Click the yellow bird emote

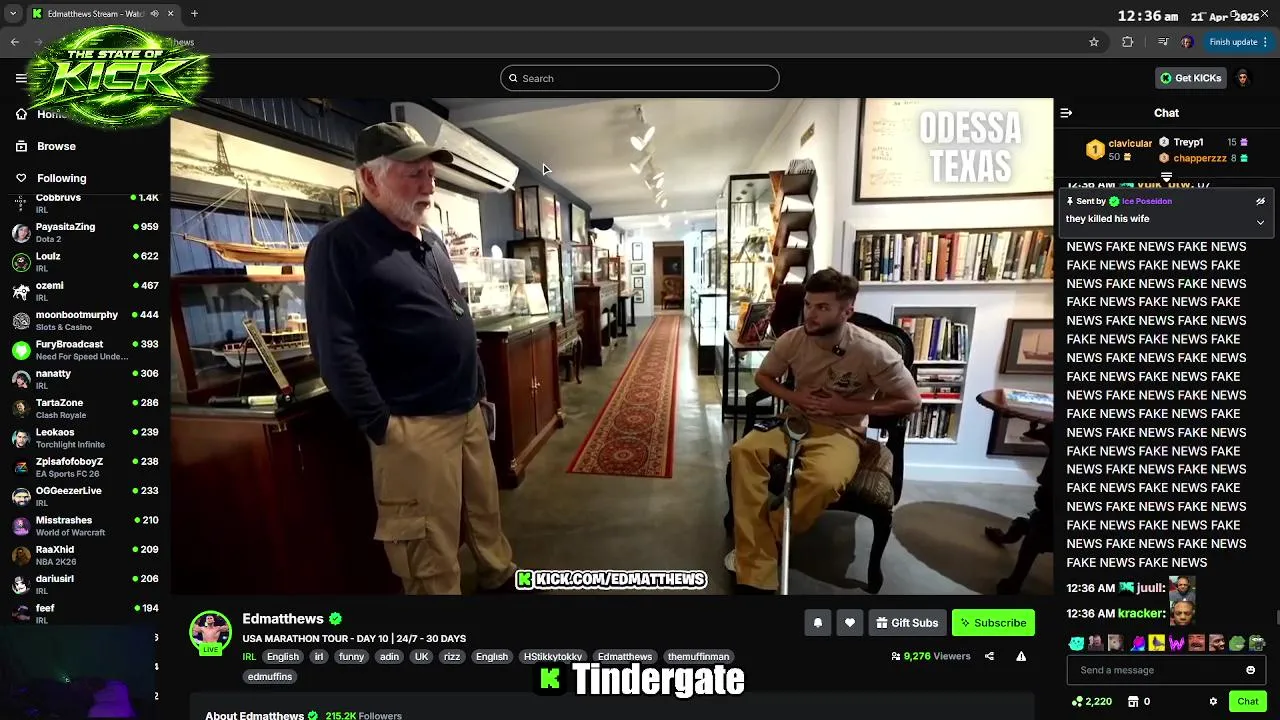tap(1157, 643)
